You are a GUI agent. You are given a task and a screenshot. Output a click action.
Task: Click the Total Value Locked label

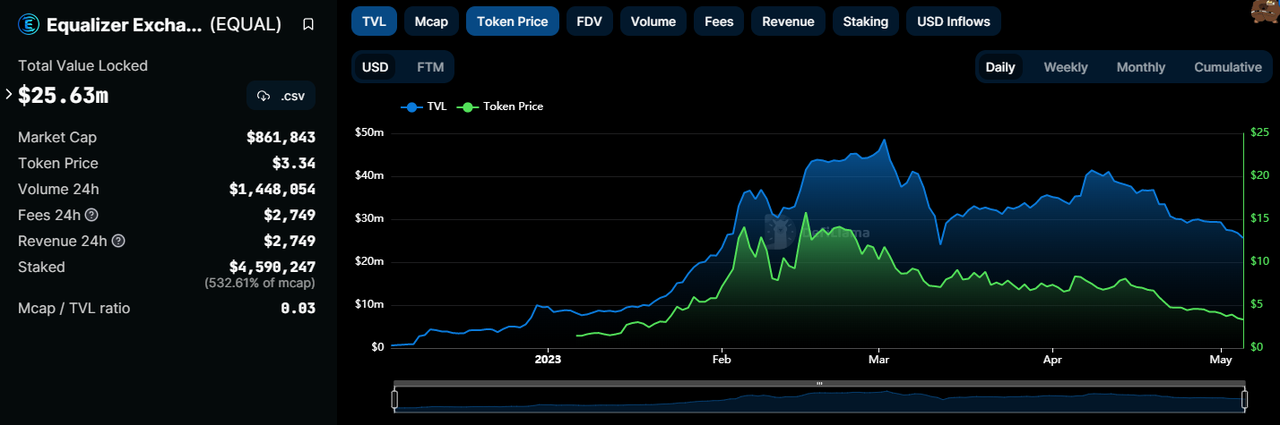[83, 66]
